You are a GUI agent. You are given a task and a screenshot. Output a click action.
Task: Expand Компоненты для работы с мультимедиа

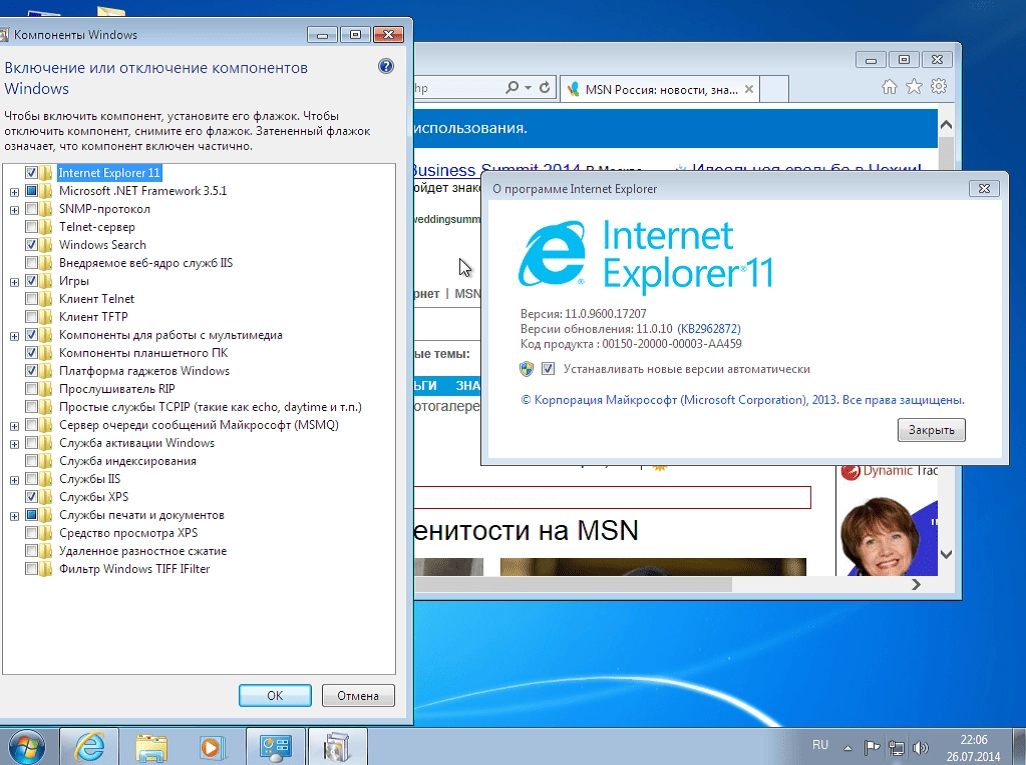14,336
